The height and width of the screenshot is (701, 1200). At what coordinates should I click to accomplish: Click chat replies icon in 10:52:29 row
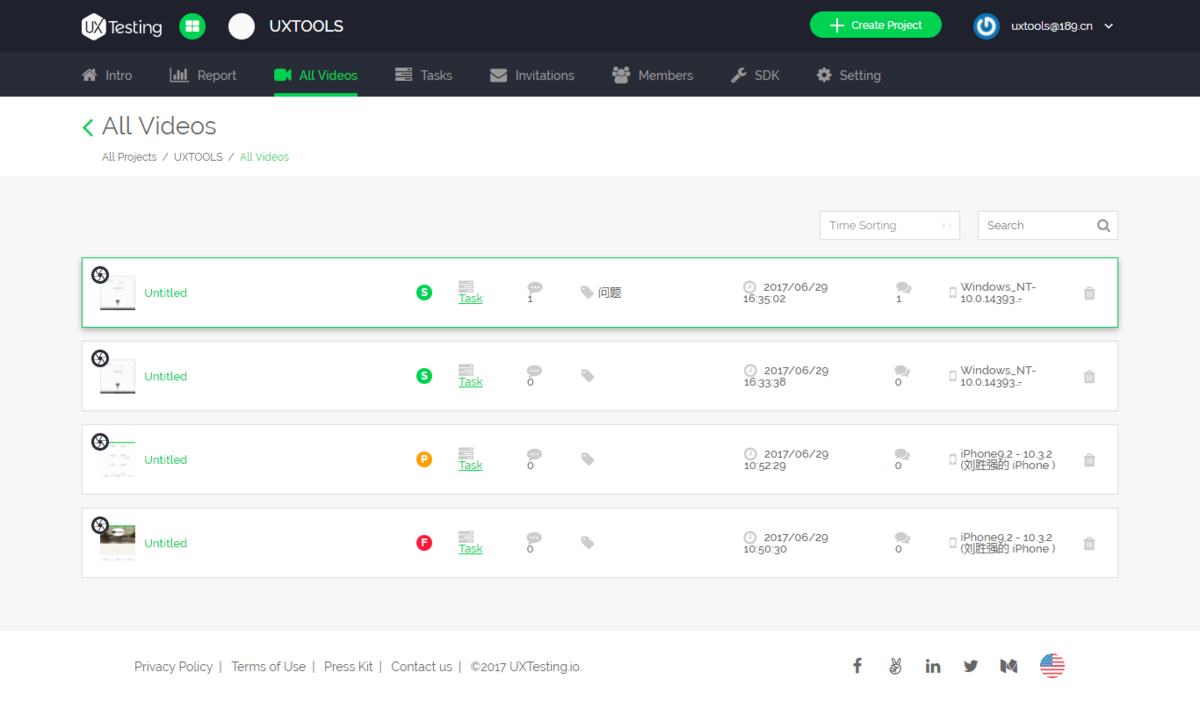(903, 455)
